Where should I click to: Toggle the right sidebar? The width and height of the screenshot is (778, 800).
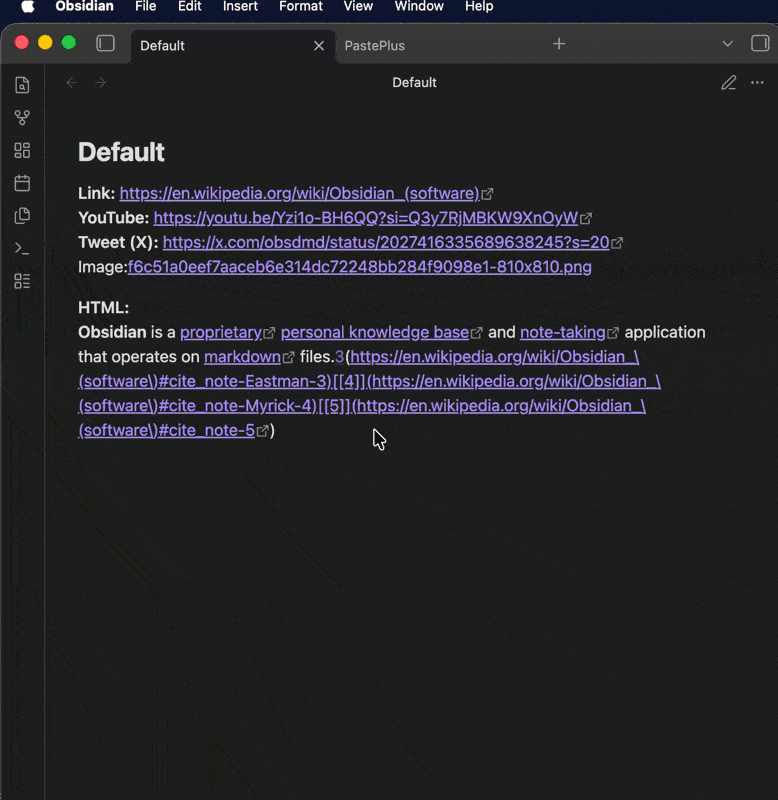(760, 43)
